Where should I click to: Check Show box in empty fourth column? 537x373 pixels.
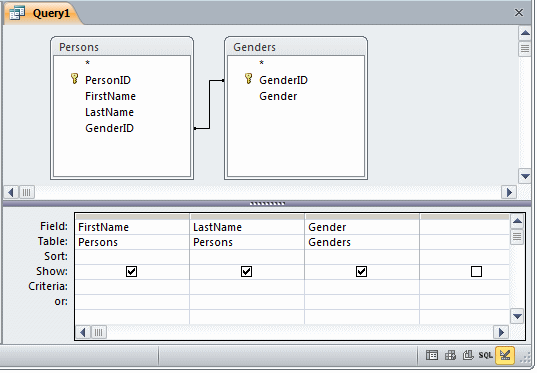(x=476, y=272)
